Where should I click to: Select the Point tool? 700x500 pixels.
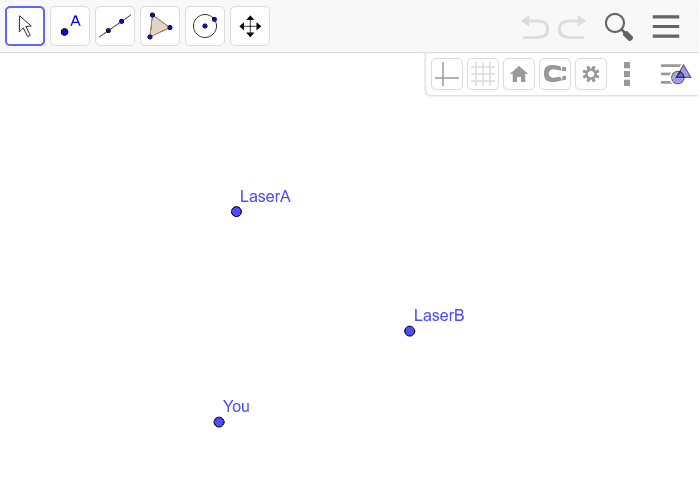pos(70,26)
